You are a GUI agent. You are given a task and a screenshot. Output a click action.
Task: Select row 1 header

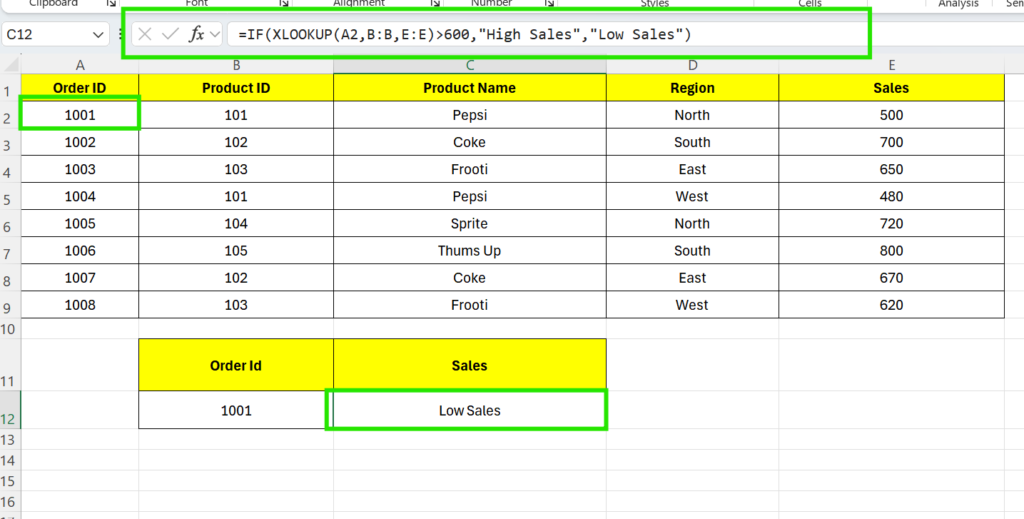pos(10,88)
